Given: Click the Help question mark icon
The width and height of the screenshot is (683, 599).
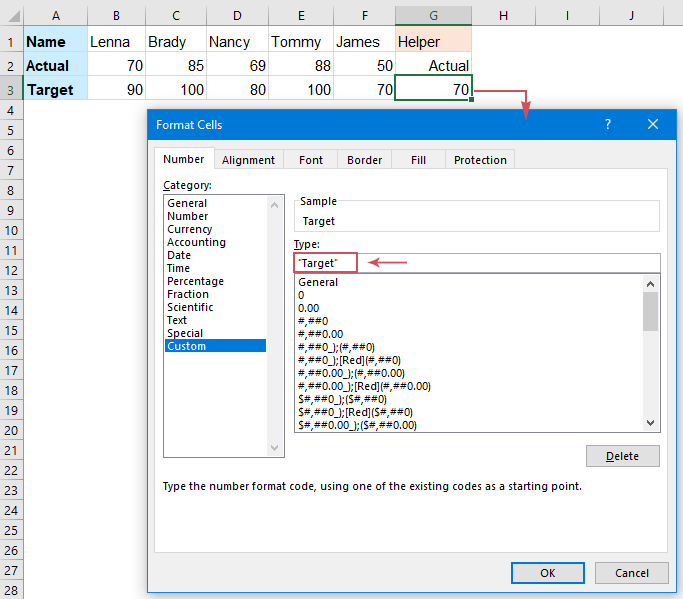Looking at the screenshot, I should pos(607,125).
